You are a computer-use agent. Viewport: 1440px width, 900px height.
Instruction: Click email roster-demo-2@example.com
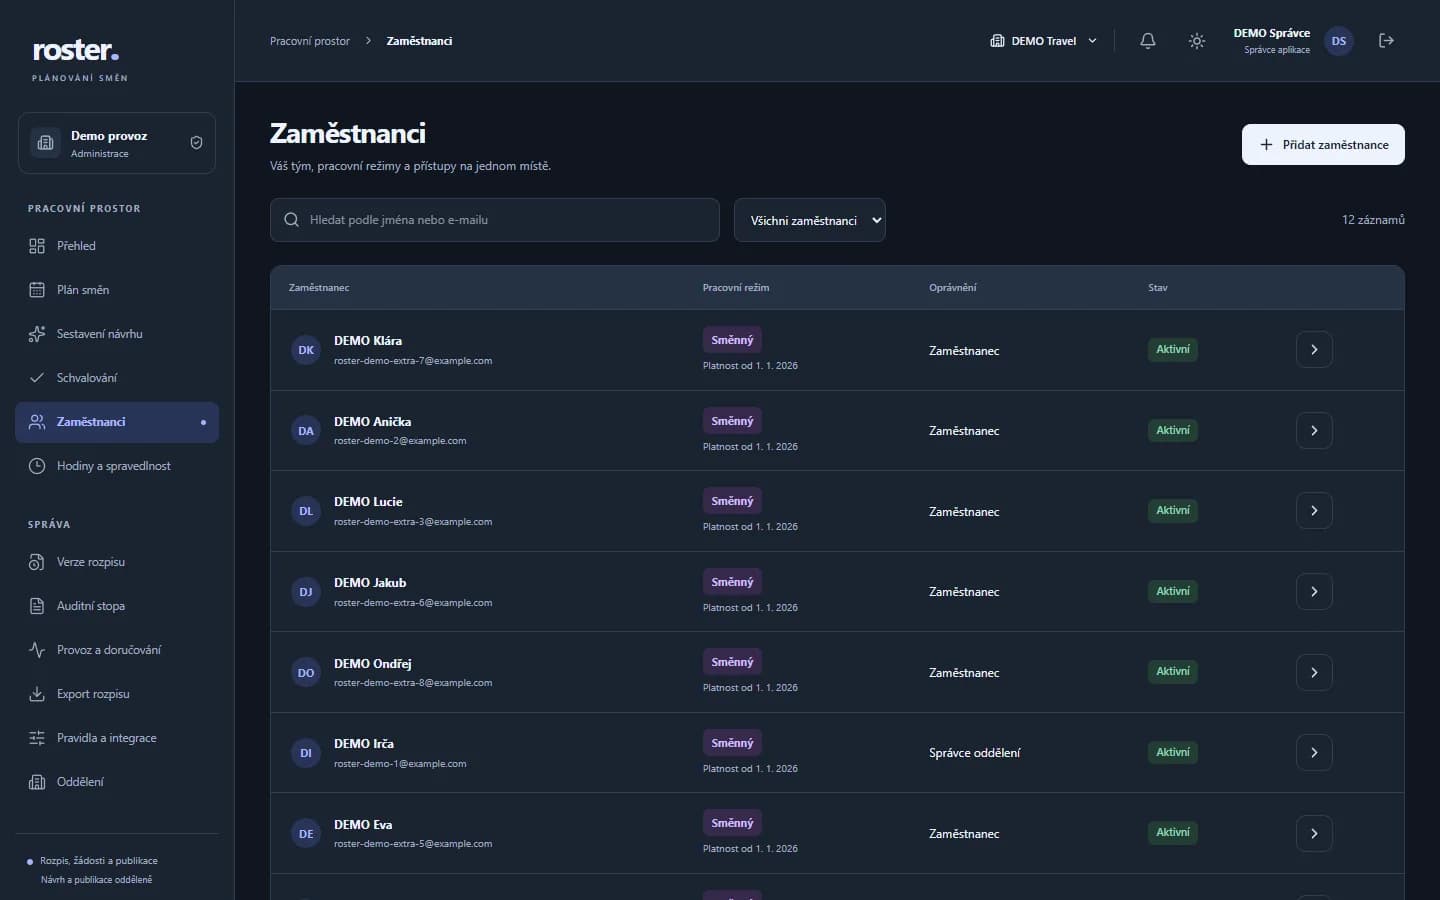[400, 441]
